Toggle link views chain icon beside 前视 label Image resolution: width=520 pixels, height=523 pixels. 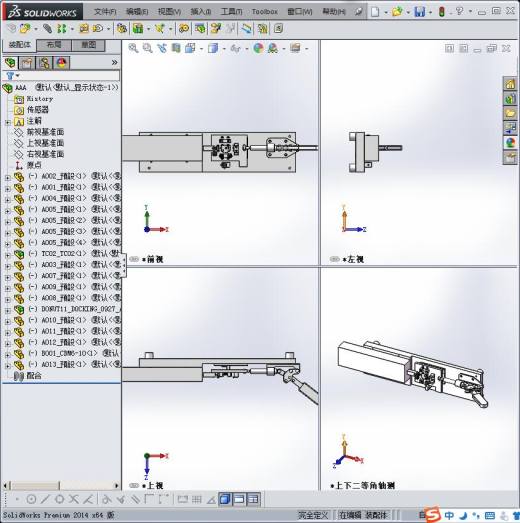coord(134,259)
